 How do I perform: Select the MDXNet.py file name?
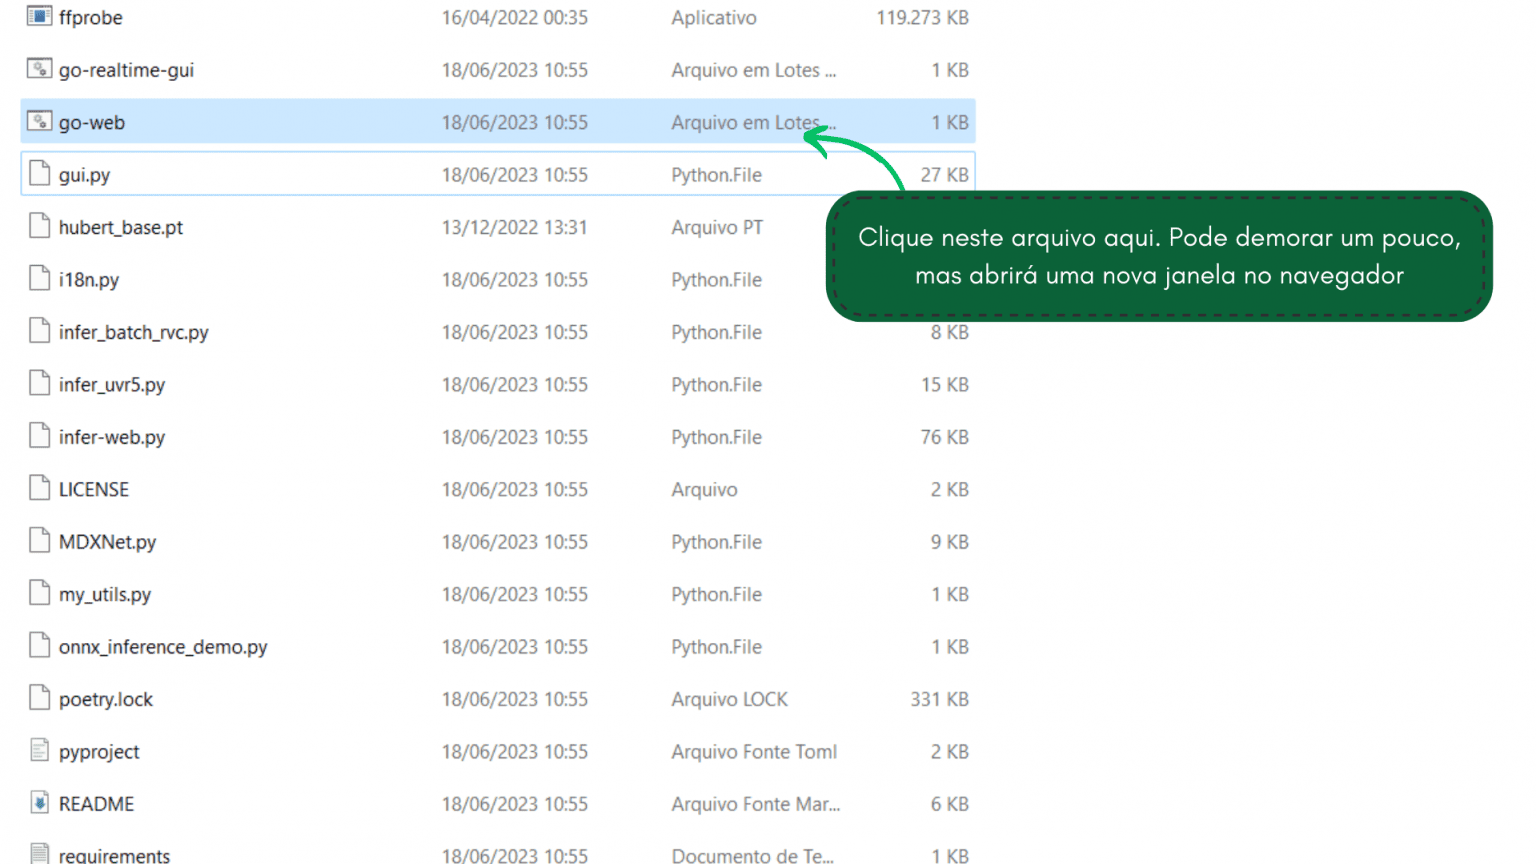coord(107,542)
